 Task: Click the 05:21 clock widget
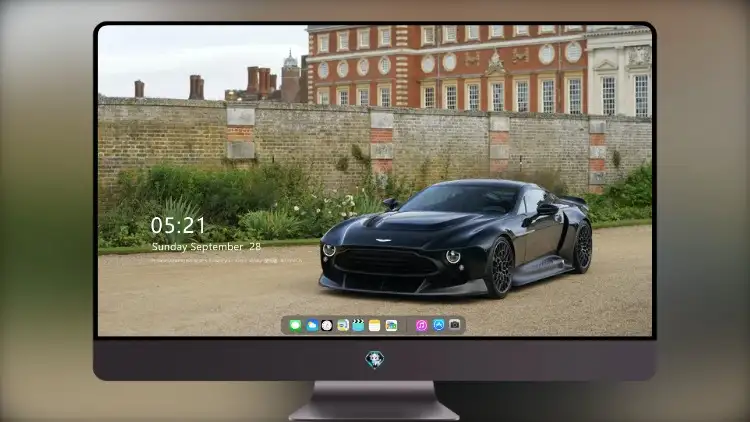point(178,225)
